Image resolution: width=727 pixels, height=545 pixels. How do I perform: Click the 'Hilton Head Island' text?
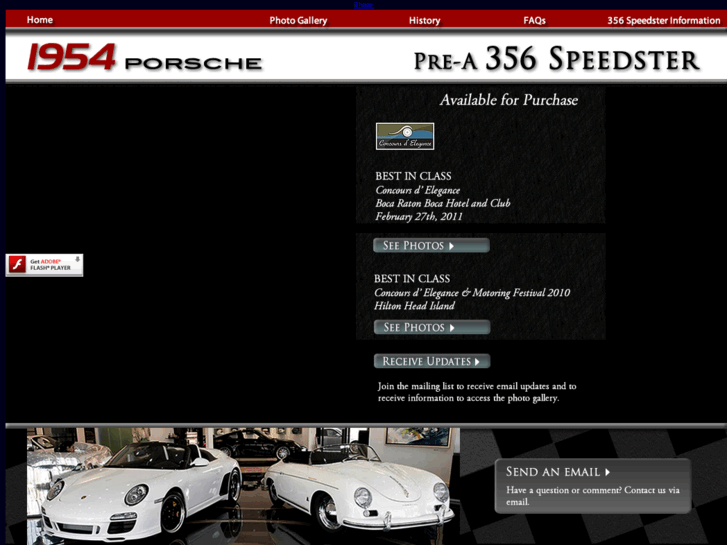coord(415,306)
